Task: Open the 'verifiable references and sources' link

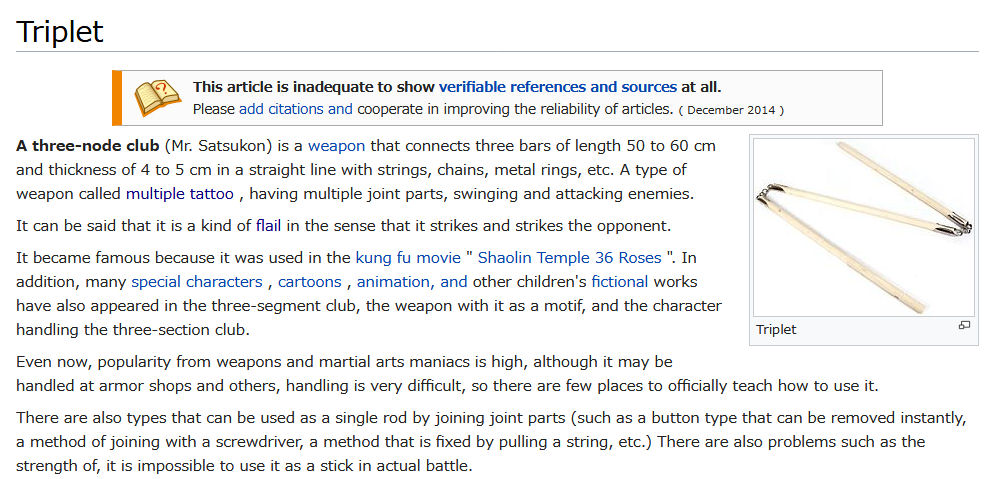Action: (557, 87)
